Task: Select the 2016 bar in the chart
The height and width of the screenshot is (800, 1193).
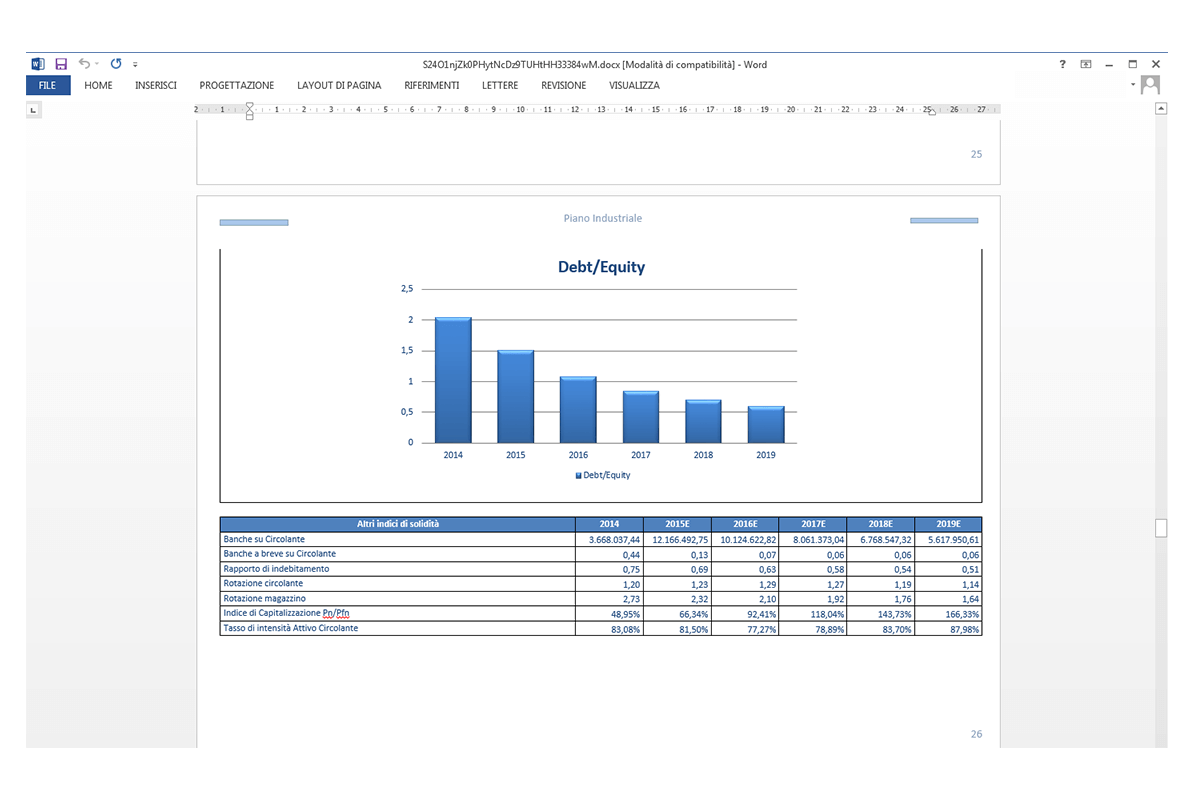Action: [578, 410]
